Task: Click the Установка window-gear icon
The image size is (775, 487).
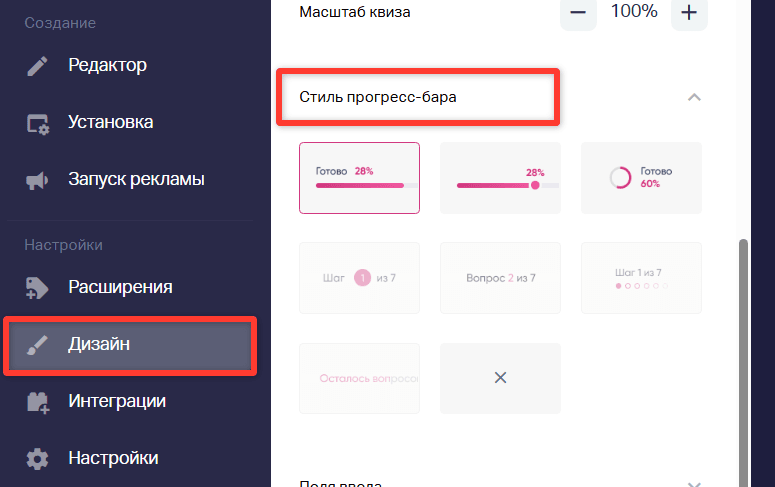Action: pyautogui.click(x=38, y=124)
